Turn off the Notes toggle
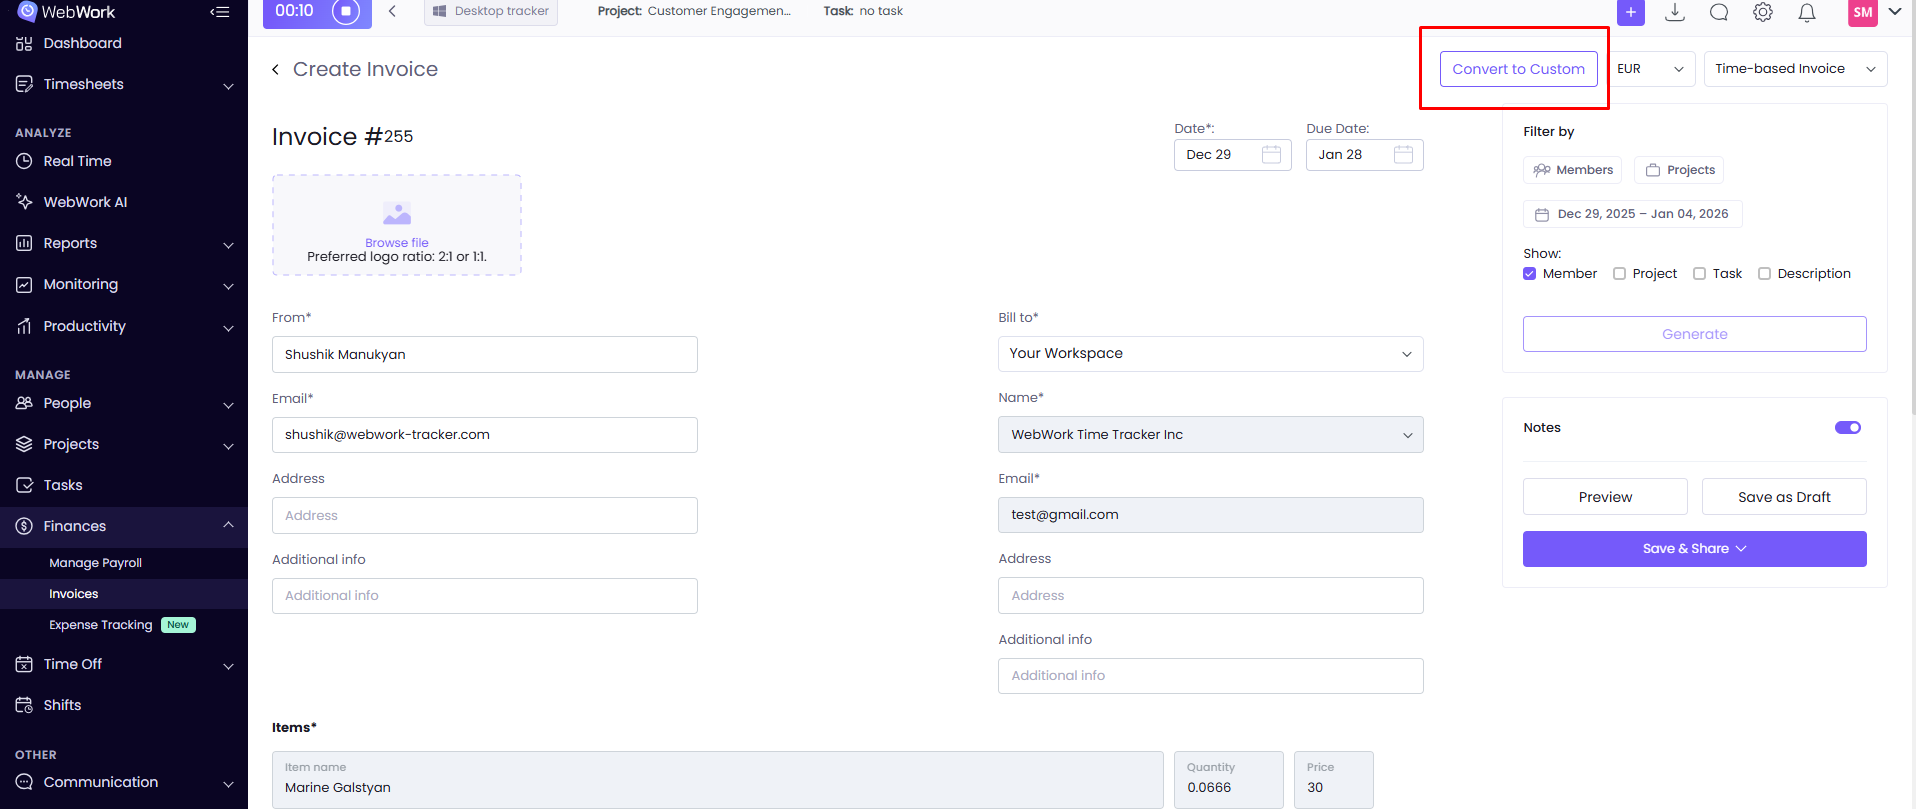Viewport: 1916px width, 809px height. click(1847, 428)
